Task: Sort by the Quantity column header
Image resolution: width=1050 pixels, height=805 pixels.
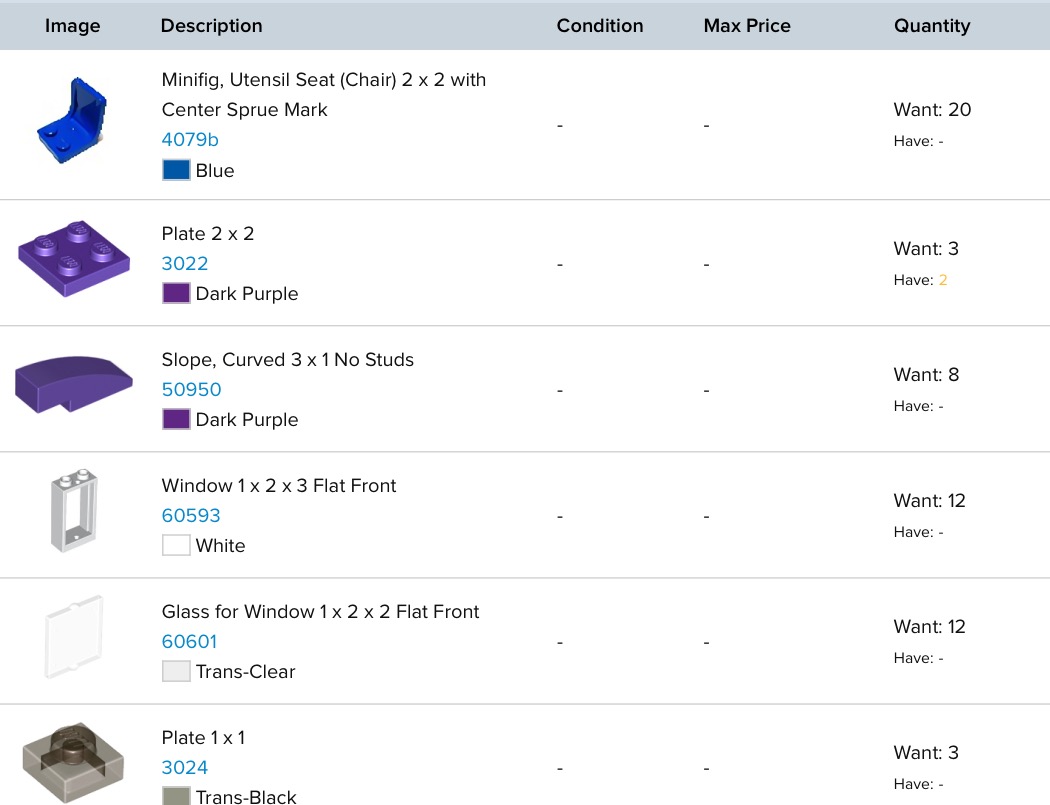Action: [932, 25]
